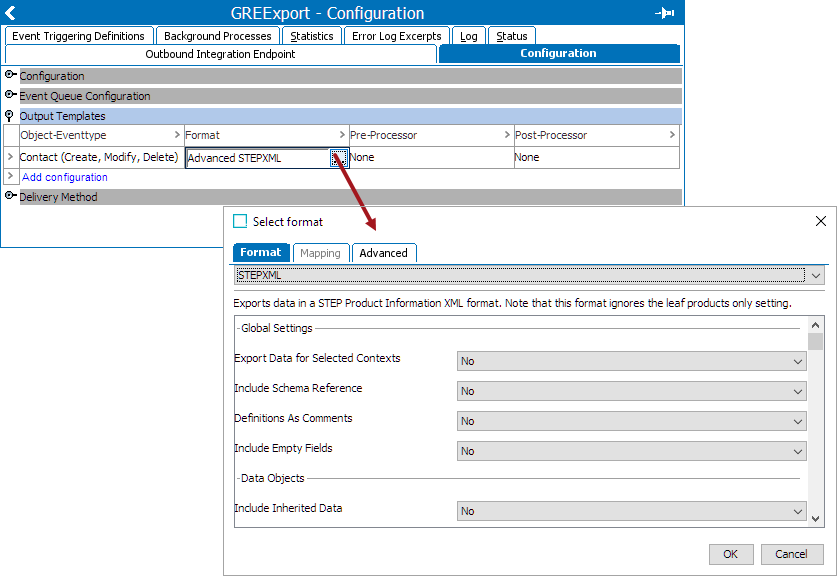Click the row arrow beside the Contact entry
Viewport: 837px width, 576px height.
pyautogui.click(x=10, y=157)
